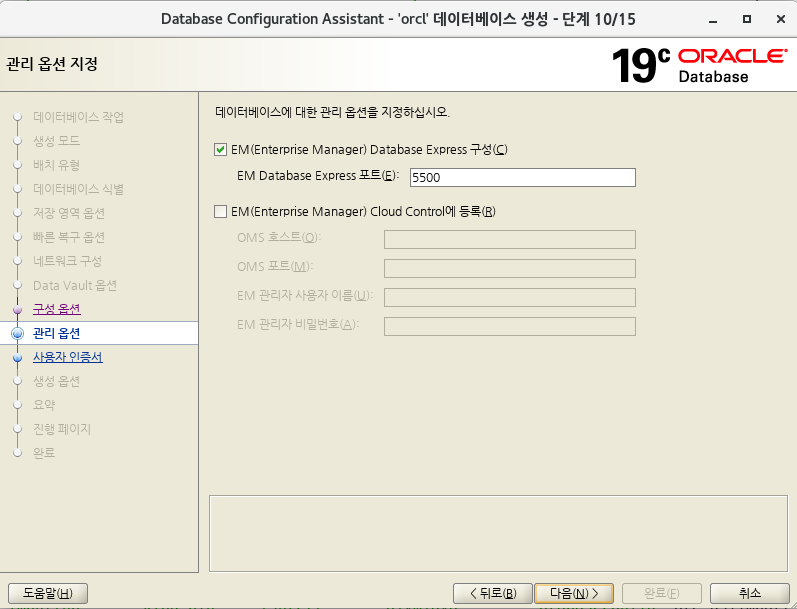Enable EM Cloud Control에 등록 checkbox
This screenshot has height=609, width=797.
pyautogui.click(x=220, y=211)
